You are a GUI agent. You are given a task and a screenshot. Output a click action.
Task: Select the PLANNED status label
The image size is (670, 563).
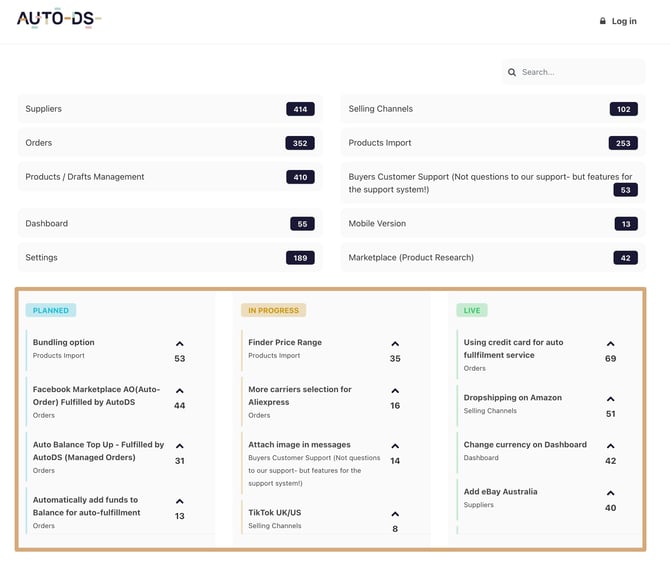[x=51, y=310]
